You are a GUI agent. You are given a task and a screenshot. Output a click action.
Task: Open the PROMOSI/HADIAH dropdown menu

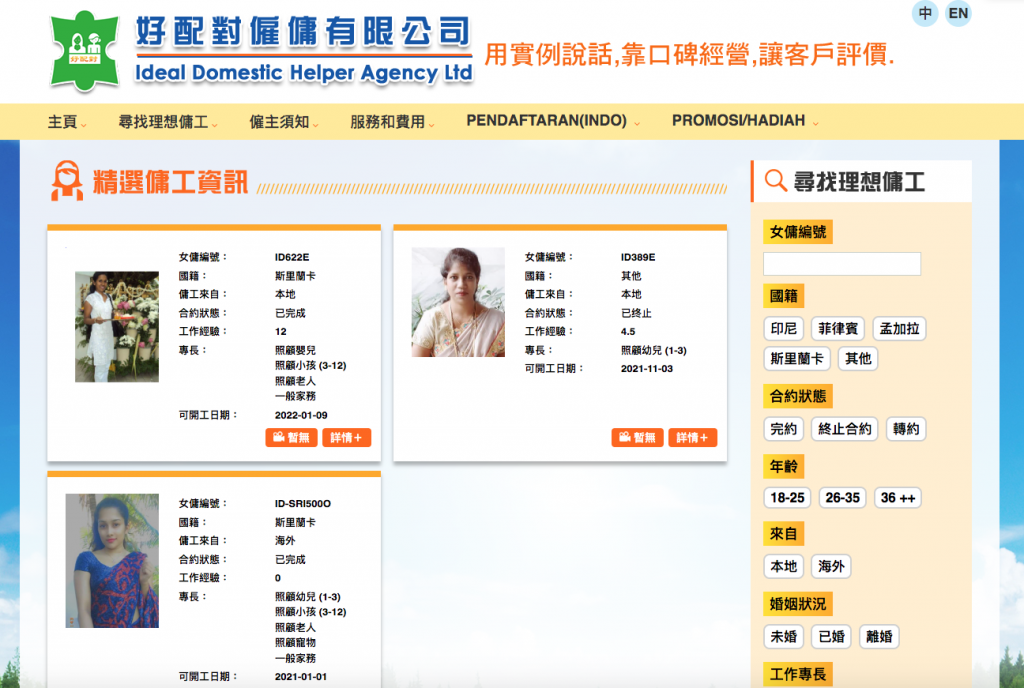pyautogui.click(x=736, y=120)
